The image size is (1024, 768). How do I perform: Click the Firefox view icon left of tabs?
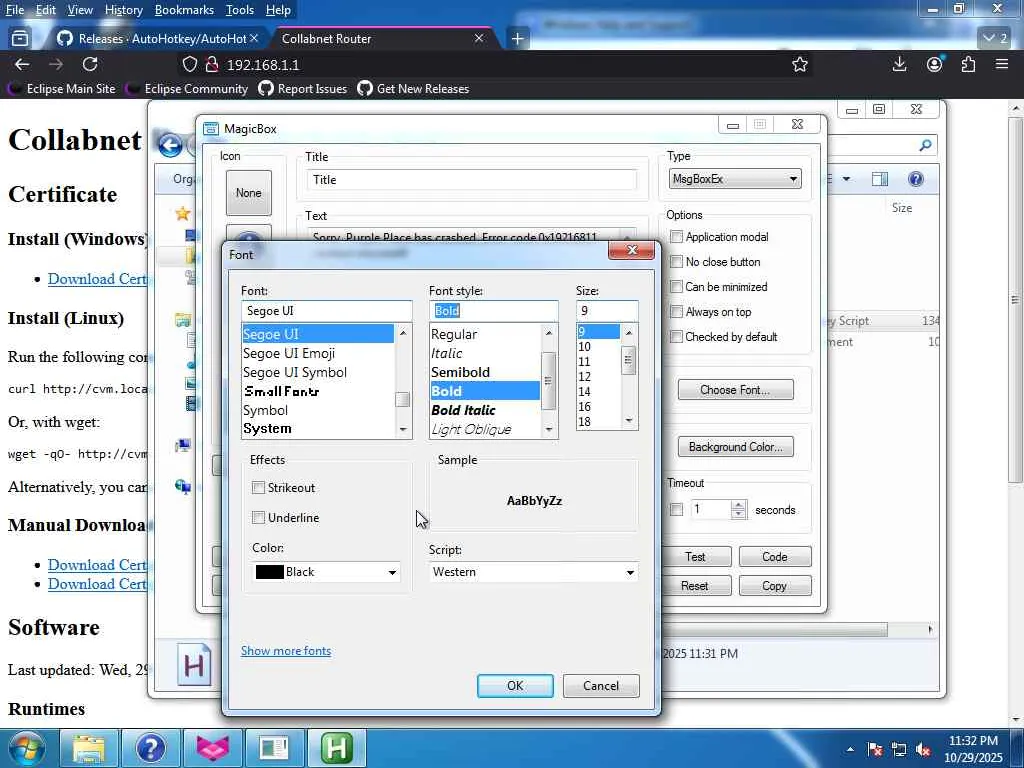click(20, 39)
